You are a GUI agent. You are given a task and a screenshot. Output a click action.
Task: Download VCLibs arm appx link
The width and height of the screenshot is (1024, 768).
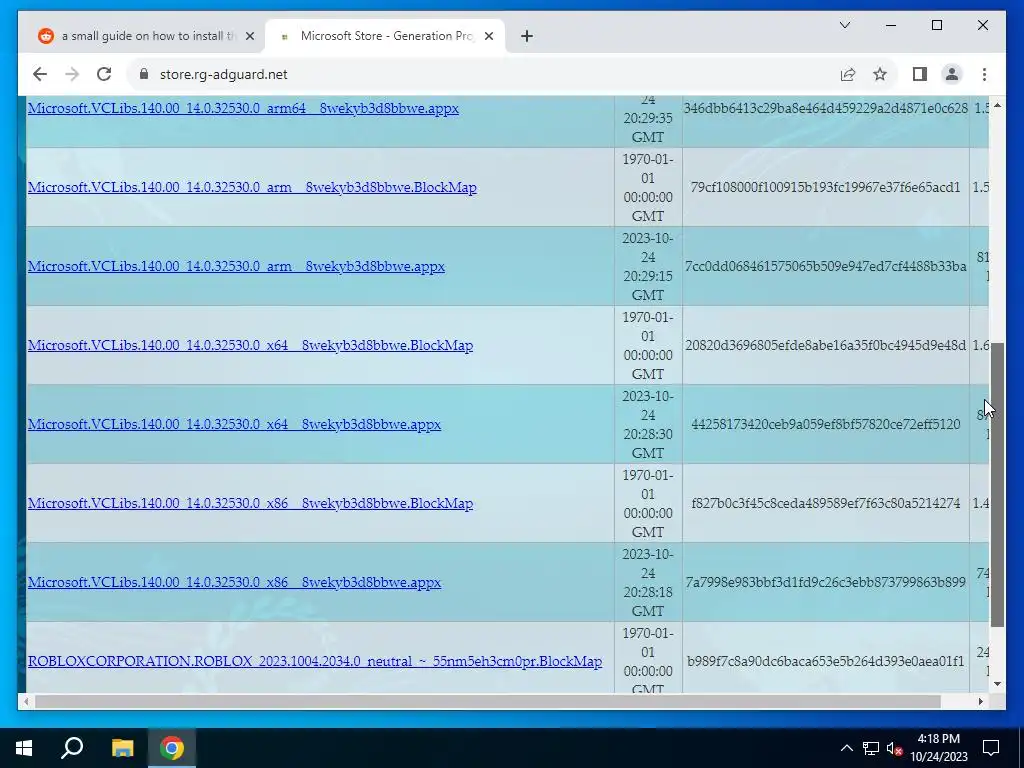(236, 266)
